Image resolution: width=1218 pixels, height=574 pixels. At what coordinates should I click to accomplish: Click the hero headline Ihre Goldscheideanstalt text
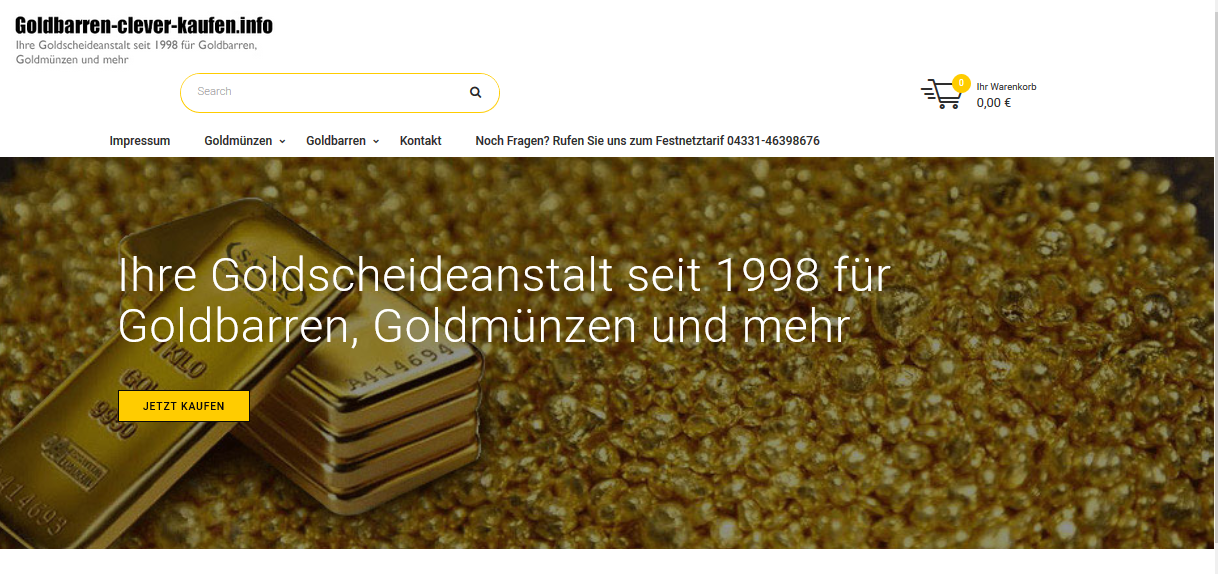click(504, 301)
